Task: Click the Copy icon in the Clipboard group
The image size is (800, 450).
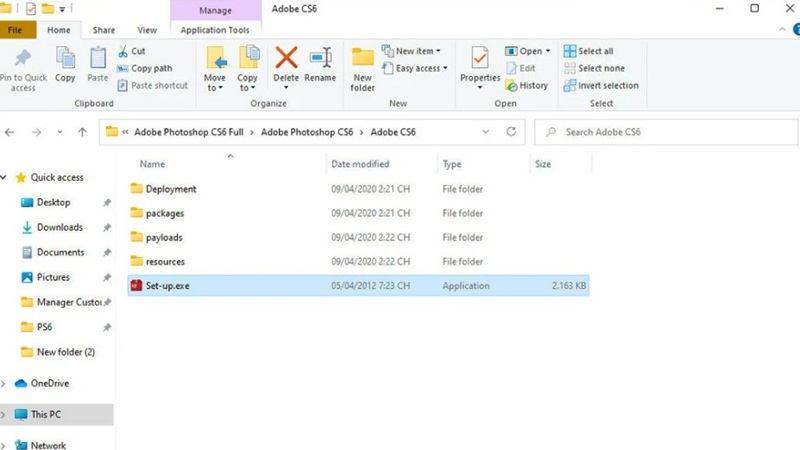Action: coord(65,62)
